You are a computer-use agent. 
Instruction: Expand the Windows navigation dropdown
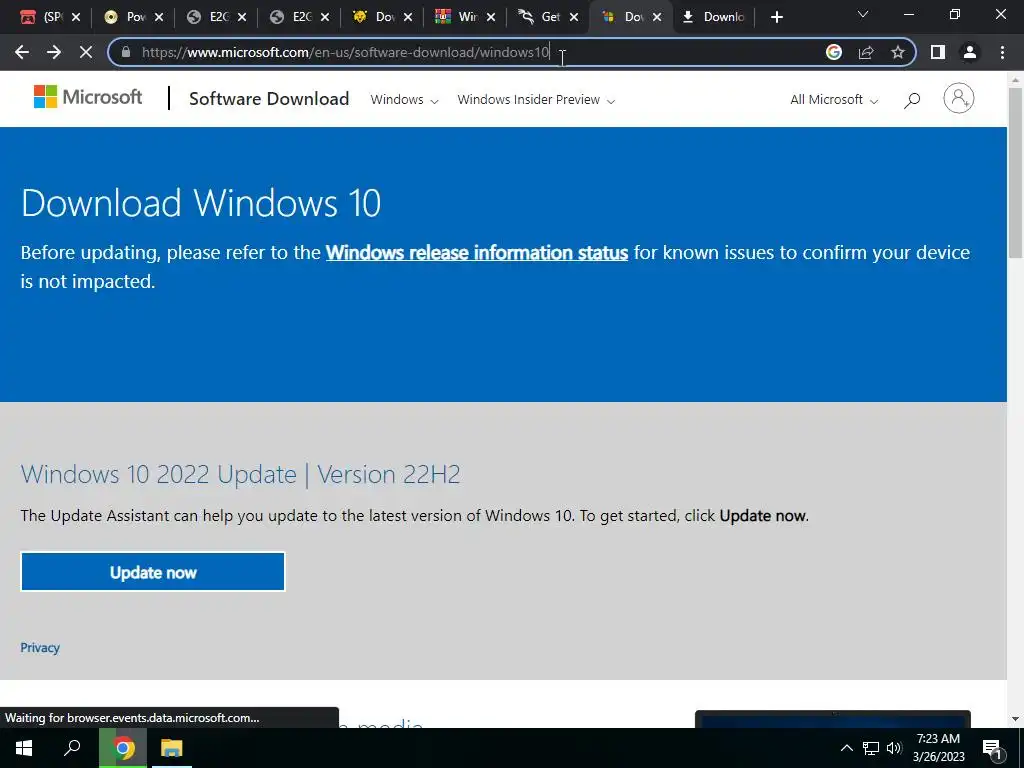click(404, 100)
